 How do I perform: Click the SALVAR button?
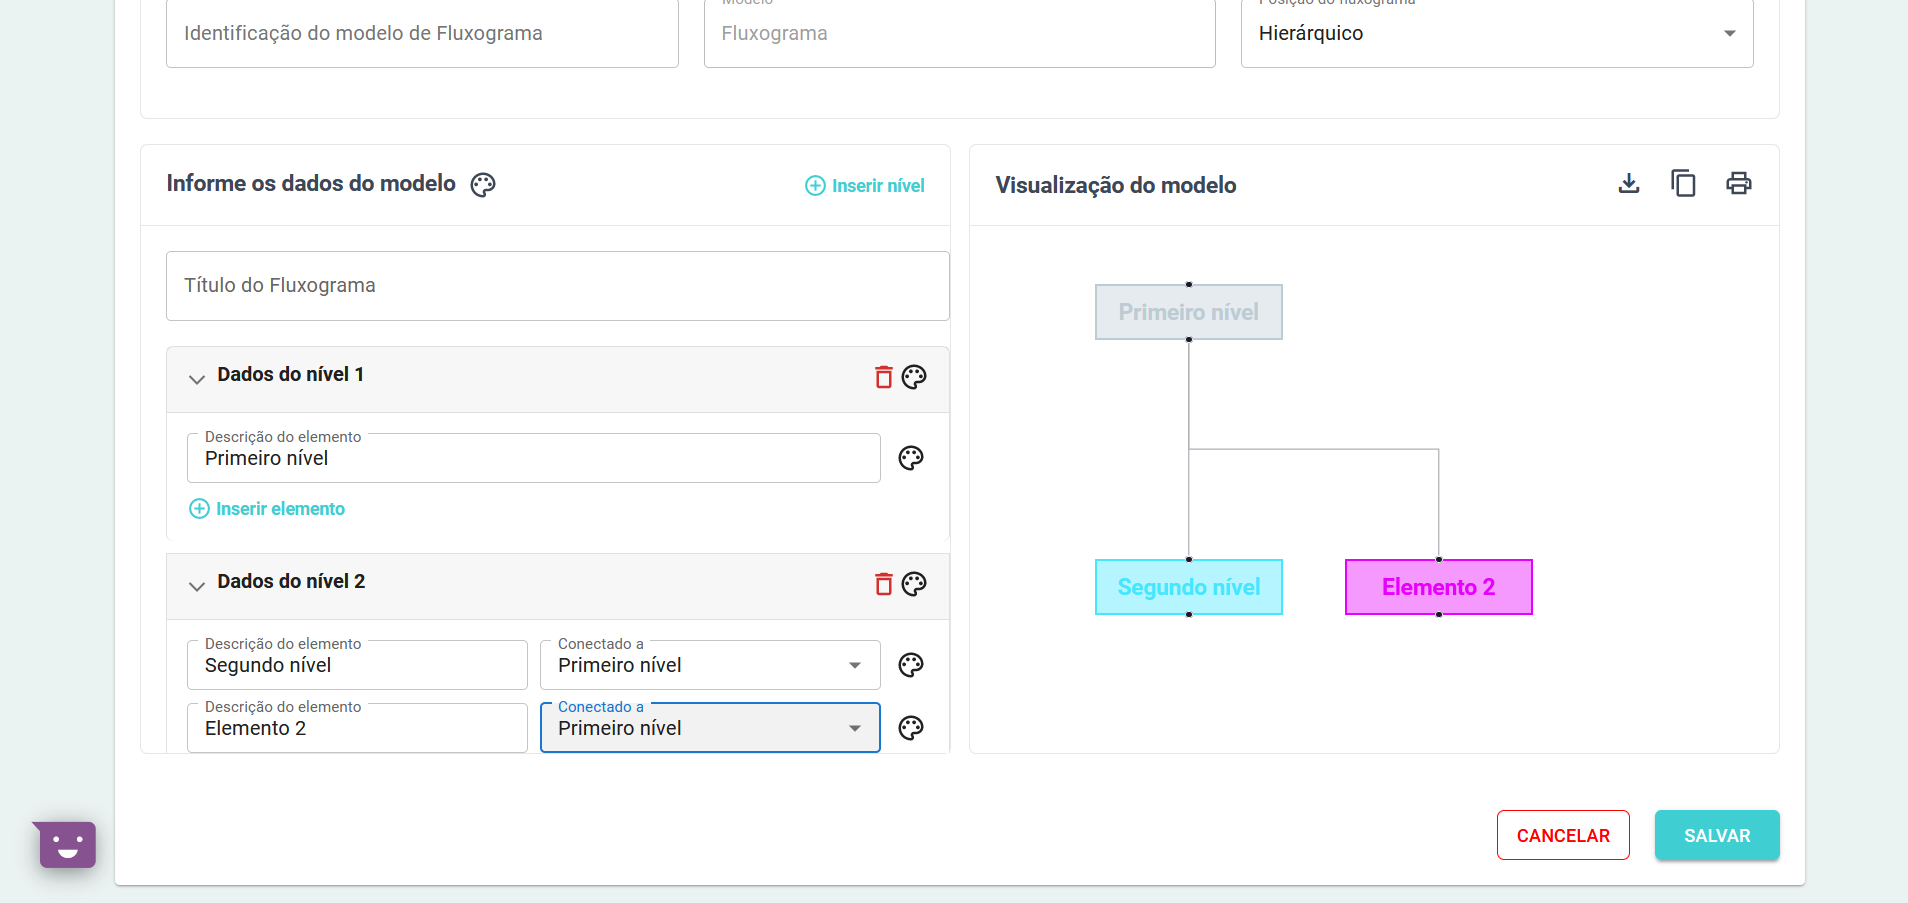[1717, 835]
